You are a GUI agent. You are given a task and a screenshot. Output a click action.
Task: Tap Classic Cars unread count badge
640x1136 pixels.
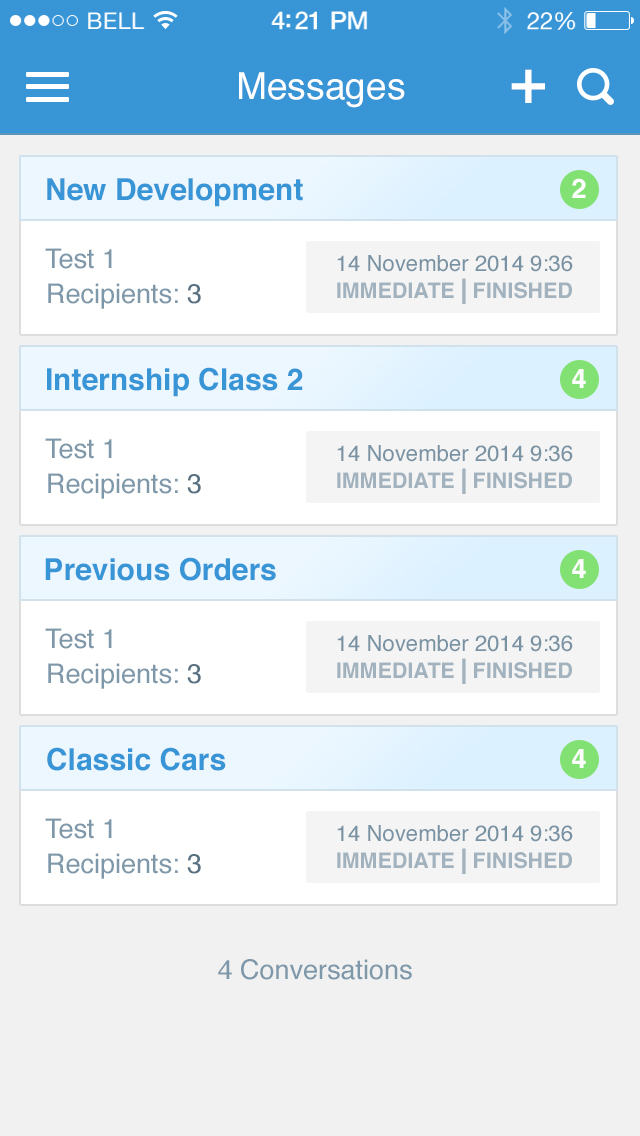(x=579, y=760)
